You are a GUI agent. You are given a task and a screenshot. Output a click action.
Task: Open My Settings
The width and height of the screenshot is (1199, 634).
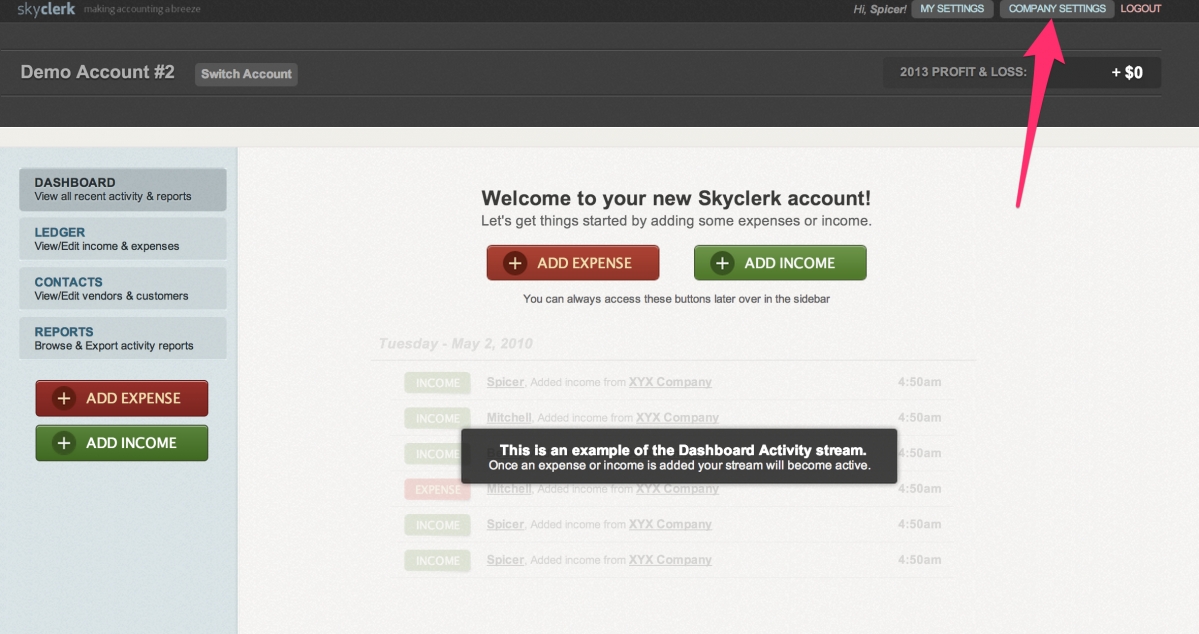tap(952, 8)
